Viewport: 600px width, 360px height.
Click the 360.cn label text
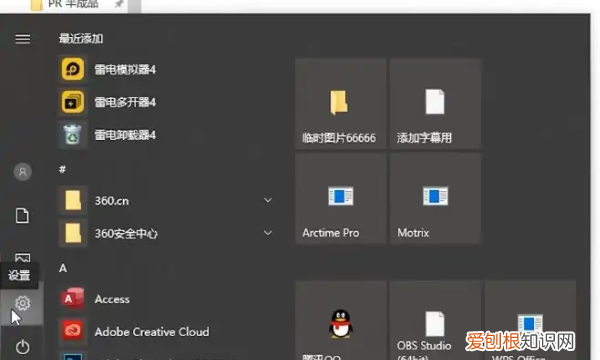112,201
